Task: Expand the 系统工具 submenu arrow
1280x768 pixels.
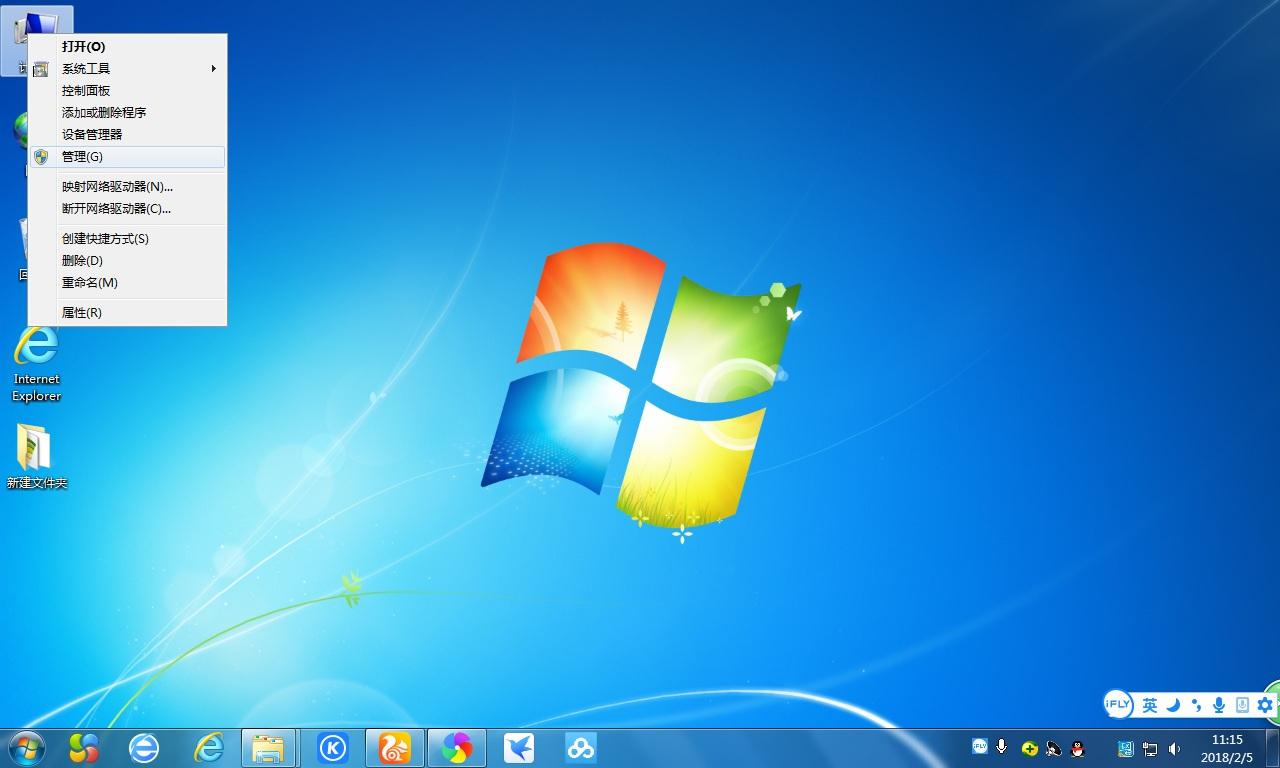Action: [x=213, y=69]
